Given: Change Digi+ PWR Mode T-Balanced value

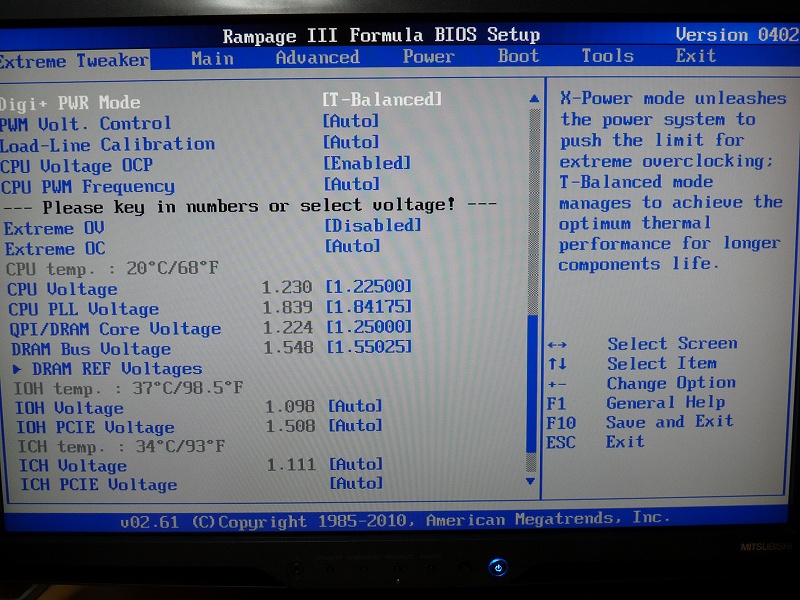Looking at the screenshot, I should click(382, 99).
